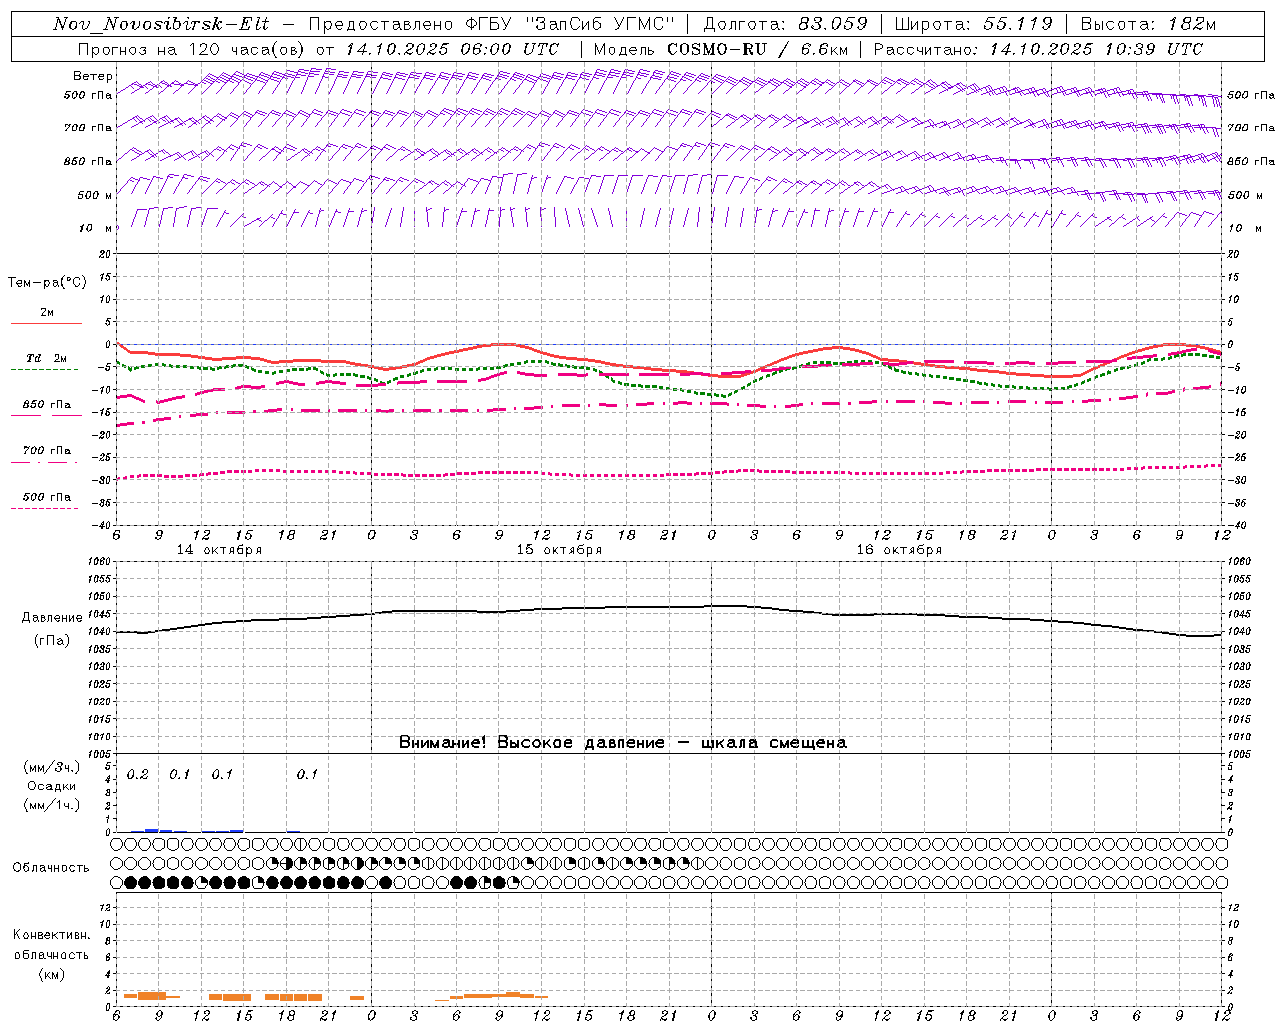This screenshot has width=1280, height=1024.
Task: Click the "700 гПа" temperature legend entry
Action: coord(47,450)
